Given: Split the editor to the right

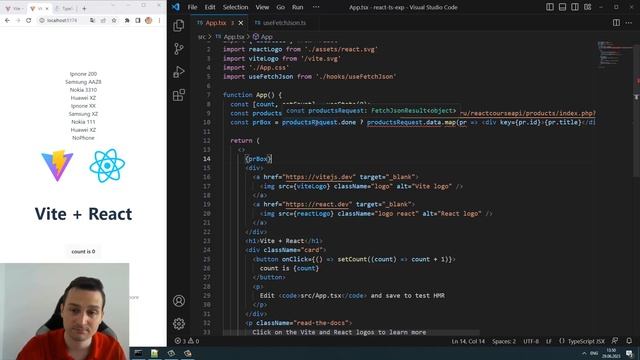Looking at the screenshot, I should (616, 23).
